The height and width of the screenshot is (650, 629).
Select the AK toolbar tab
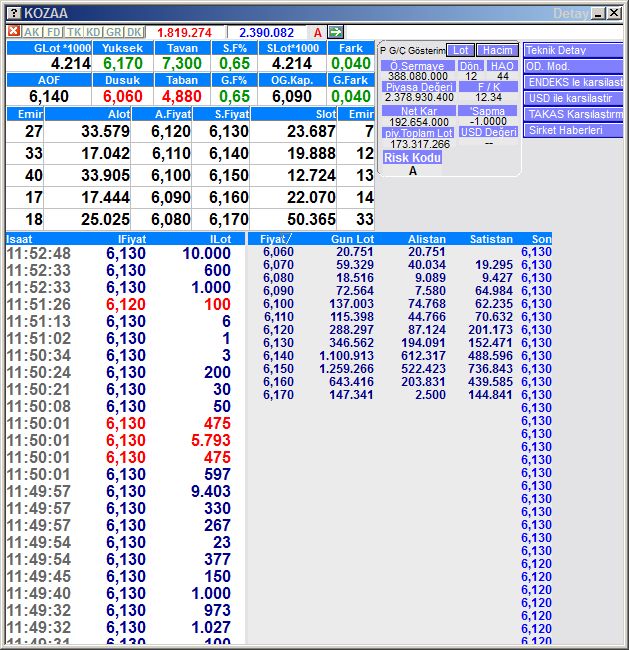coord(32,32)
